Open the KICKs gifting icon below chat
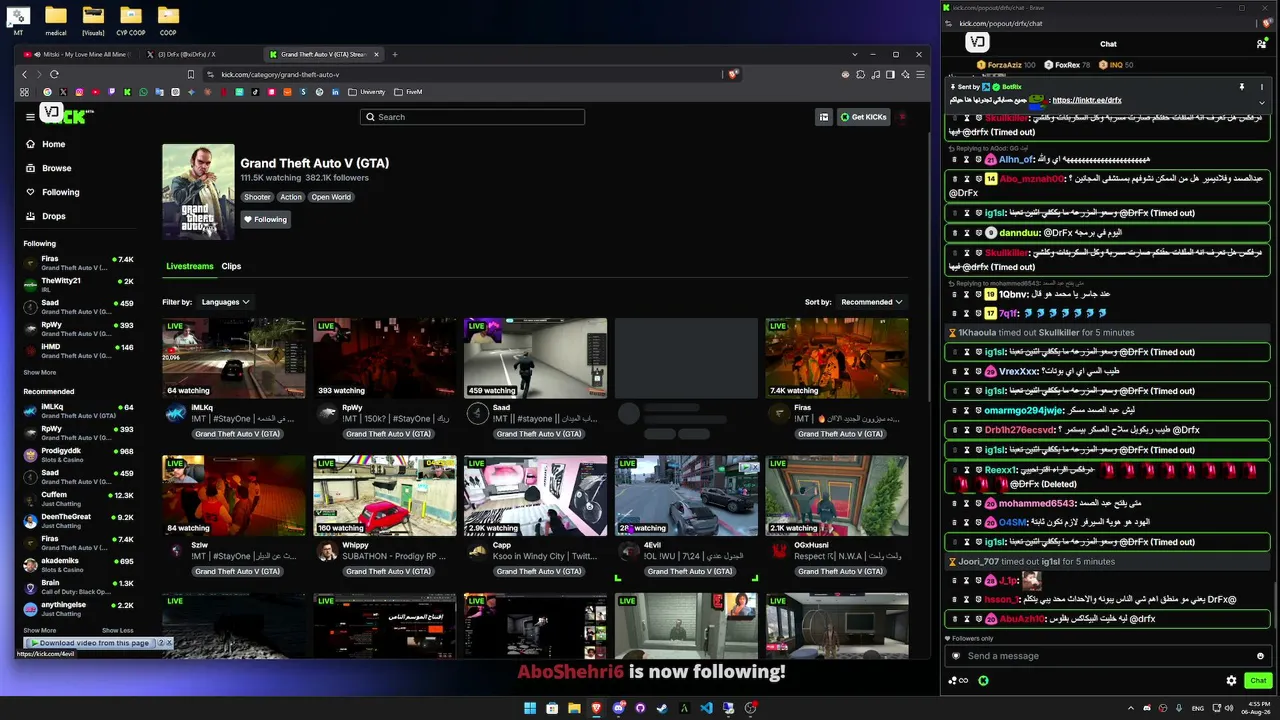Image resolution: width=1280 pixels, height=720 pixels. pos(984,681)
